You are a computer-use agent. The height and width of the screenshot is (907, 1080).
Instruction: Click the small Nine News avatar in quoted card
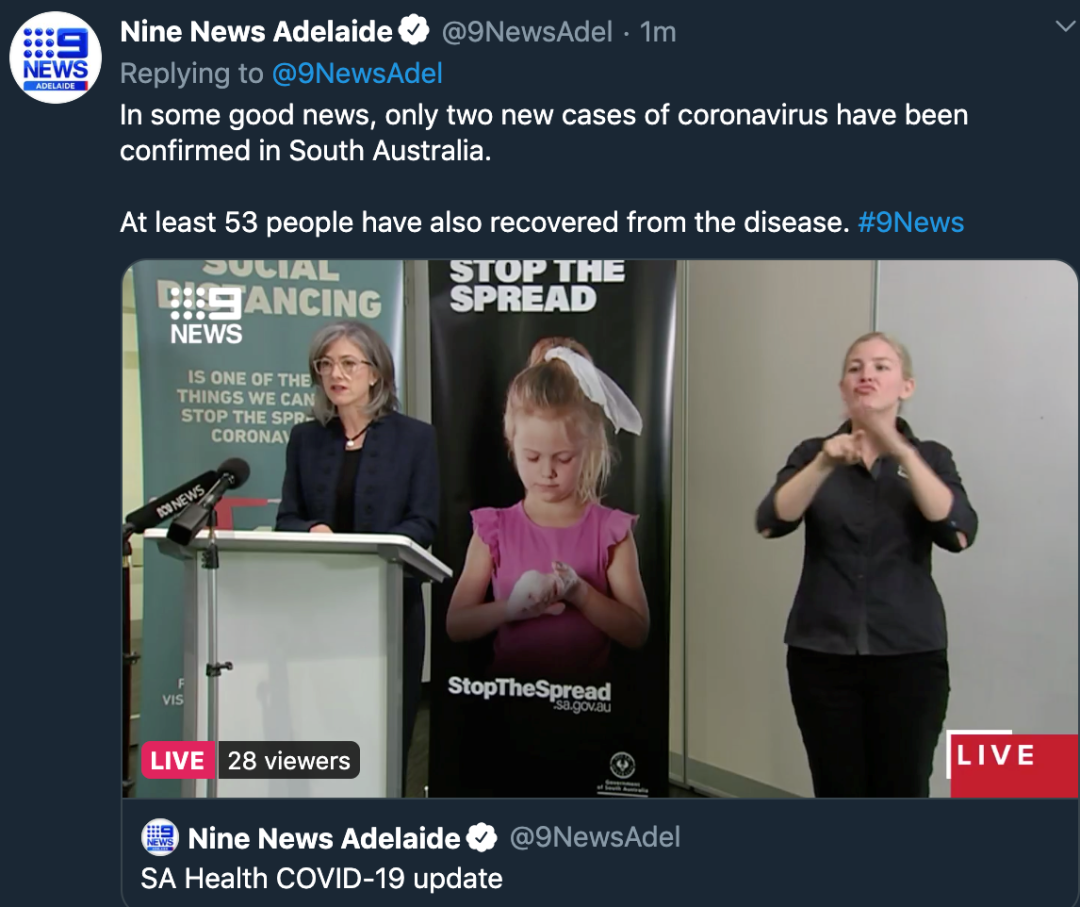(x=160, y=837)
